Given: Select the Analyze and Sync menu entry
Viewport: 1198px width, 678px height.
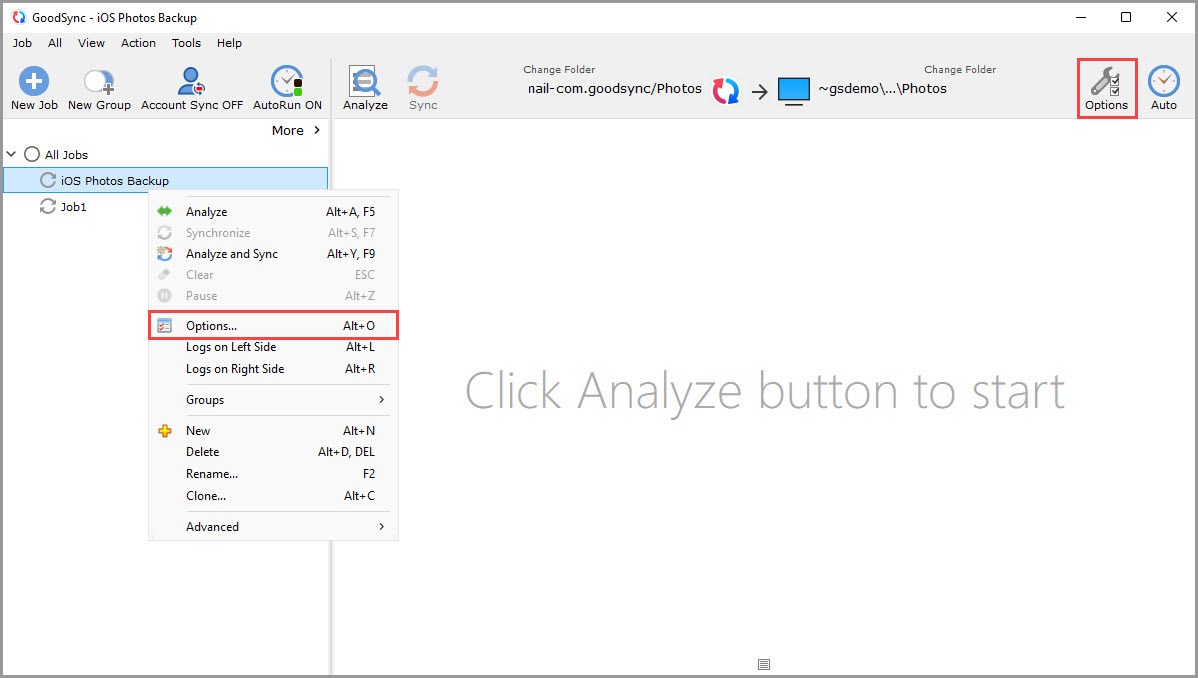Looking at the screenshot, I should (x=231, y=253).
